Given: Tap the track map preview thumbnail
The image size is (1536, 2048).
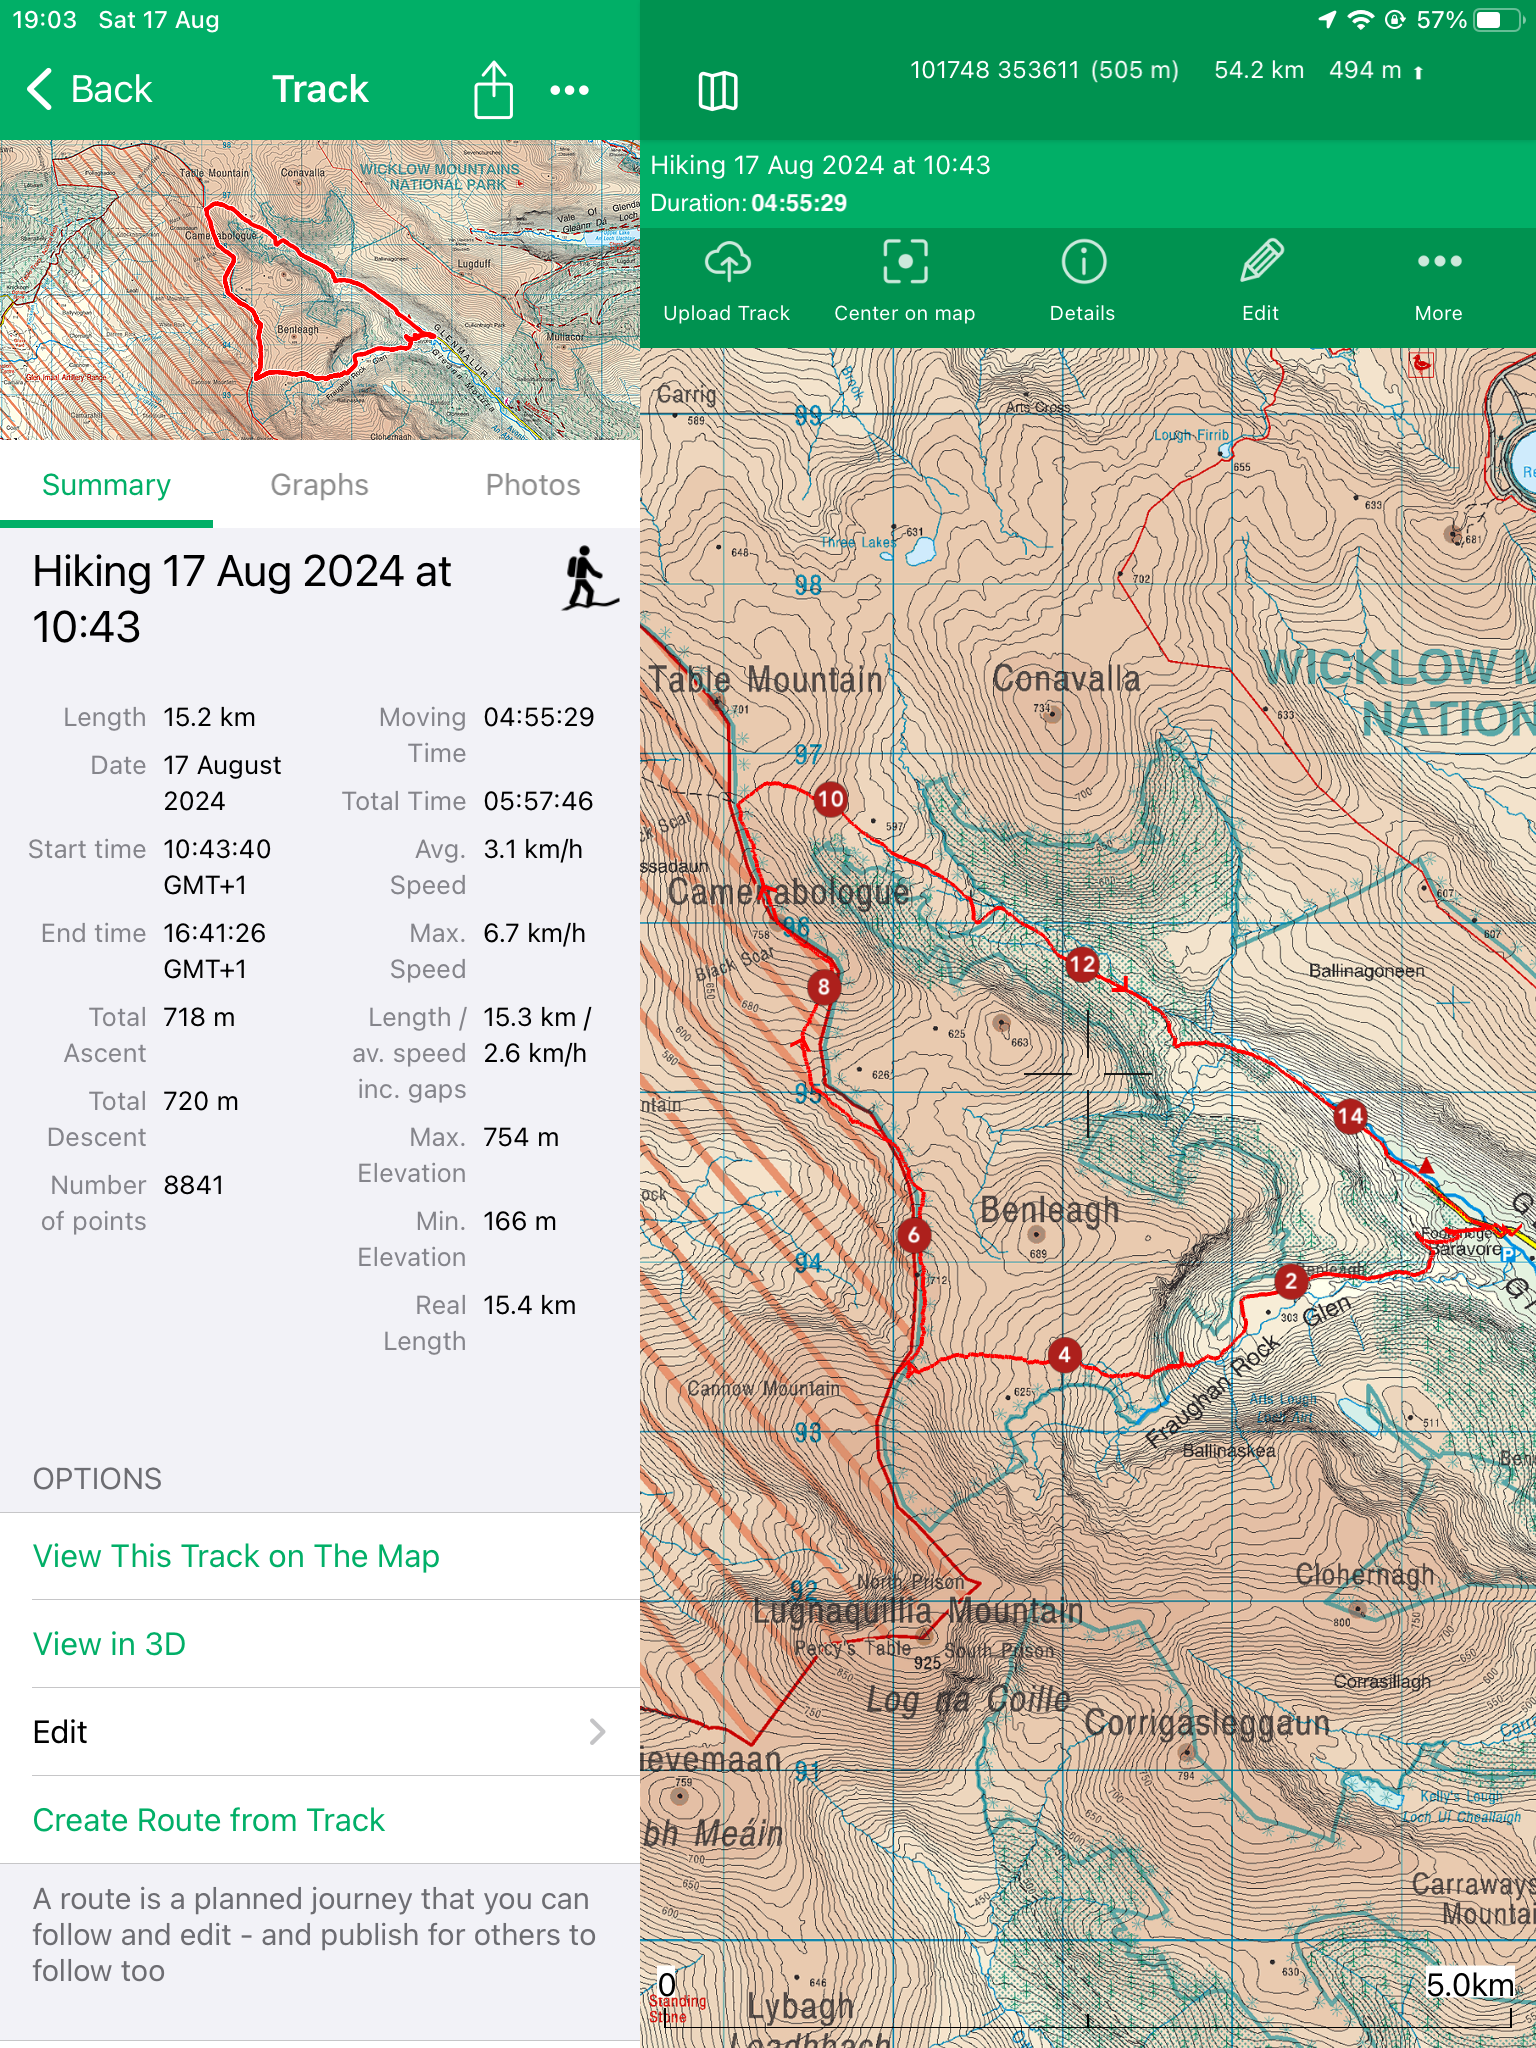Looking at the screenshot, I should (x=320, y=290).
